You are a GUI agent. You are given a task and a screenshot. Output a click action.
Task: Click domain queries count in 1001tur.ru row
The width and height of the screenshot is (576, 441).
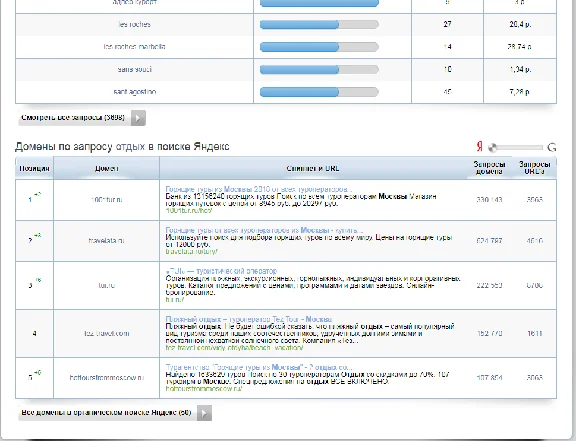point(489,200)
